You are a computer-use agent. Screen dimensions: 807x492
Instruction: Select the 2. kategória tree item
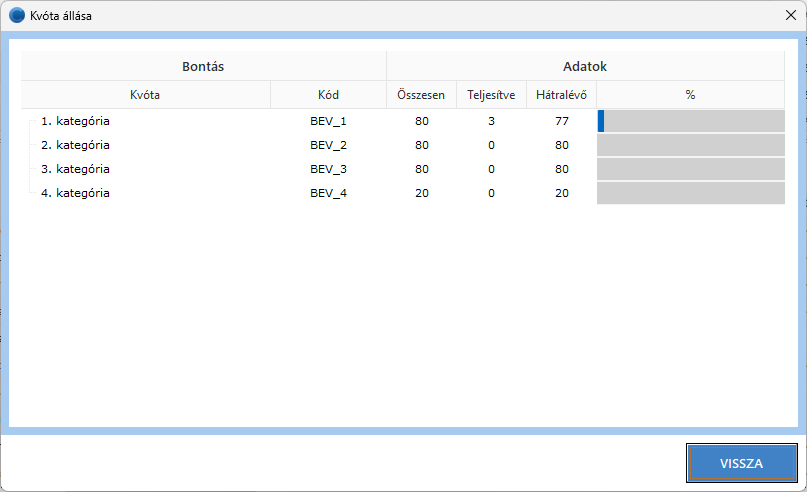[x=75, y=145]
